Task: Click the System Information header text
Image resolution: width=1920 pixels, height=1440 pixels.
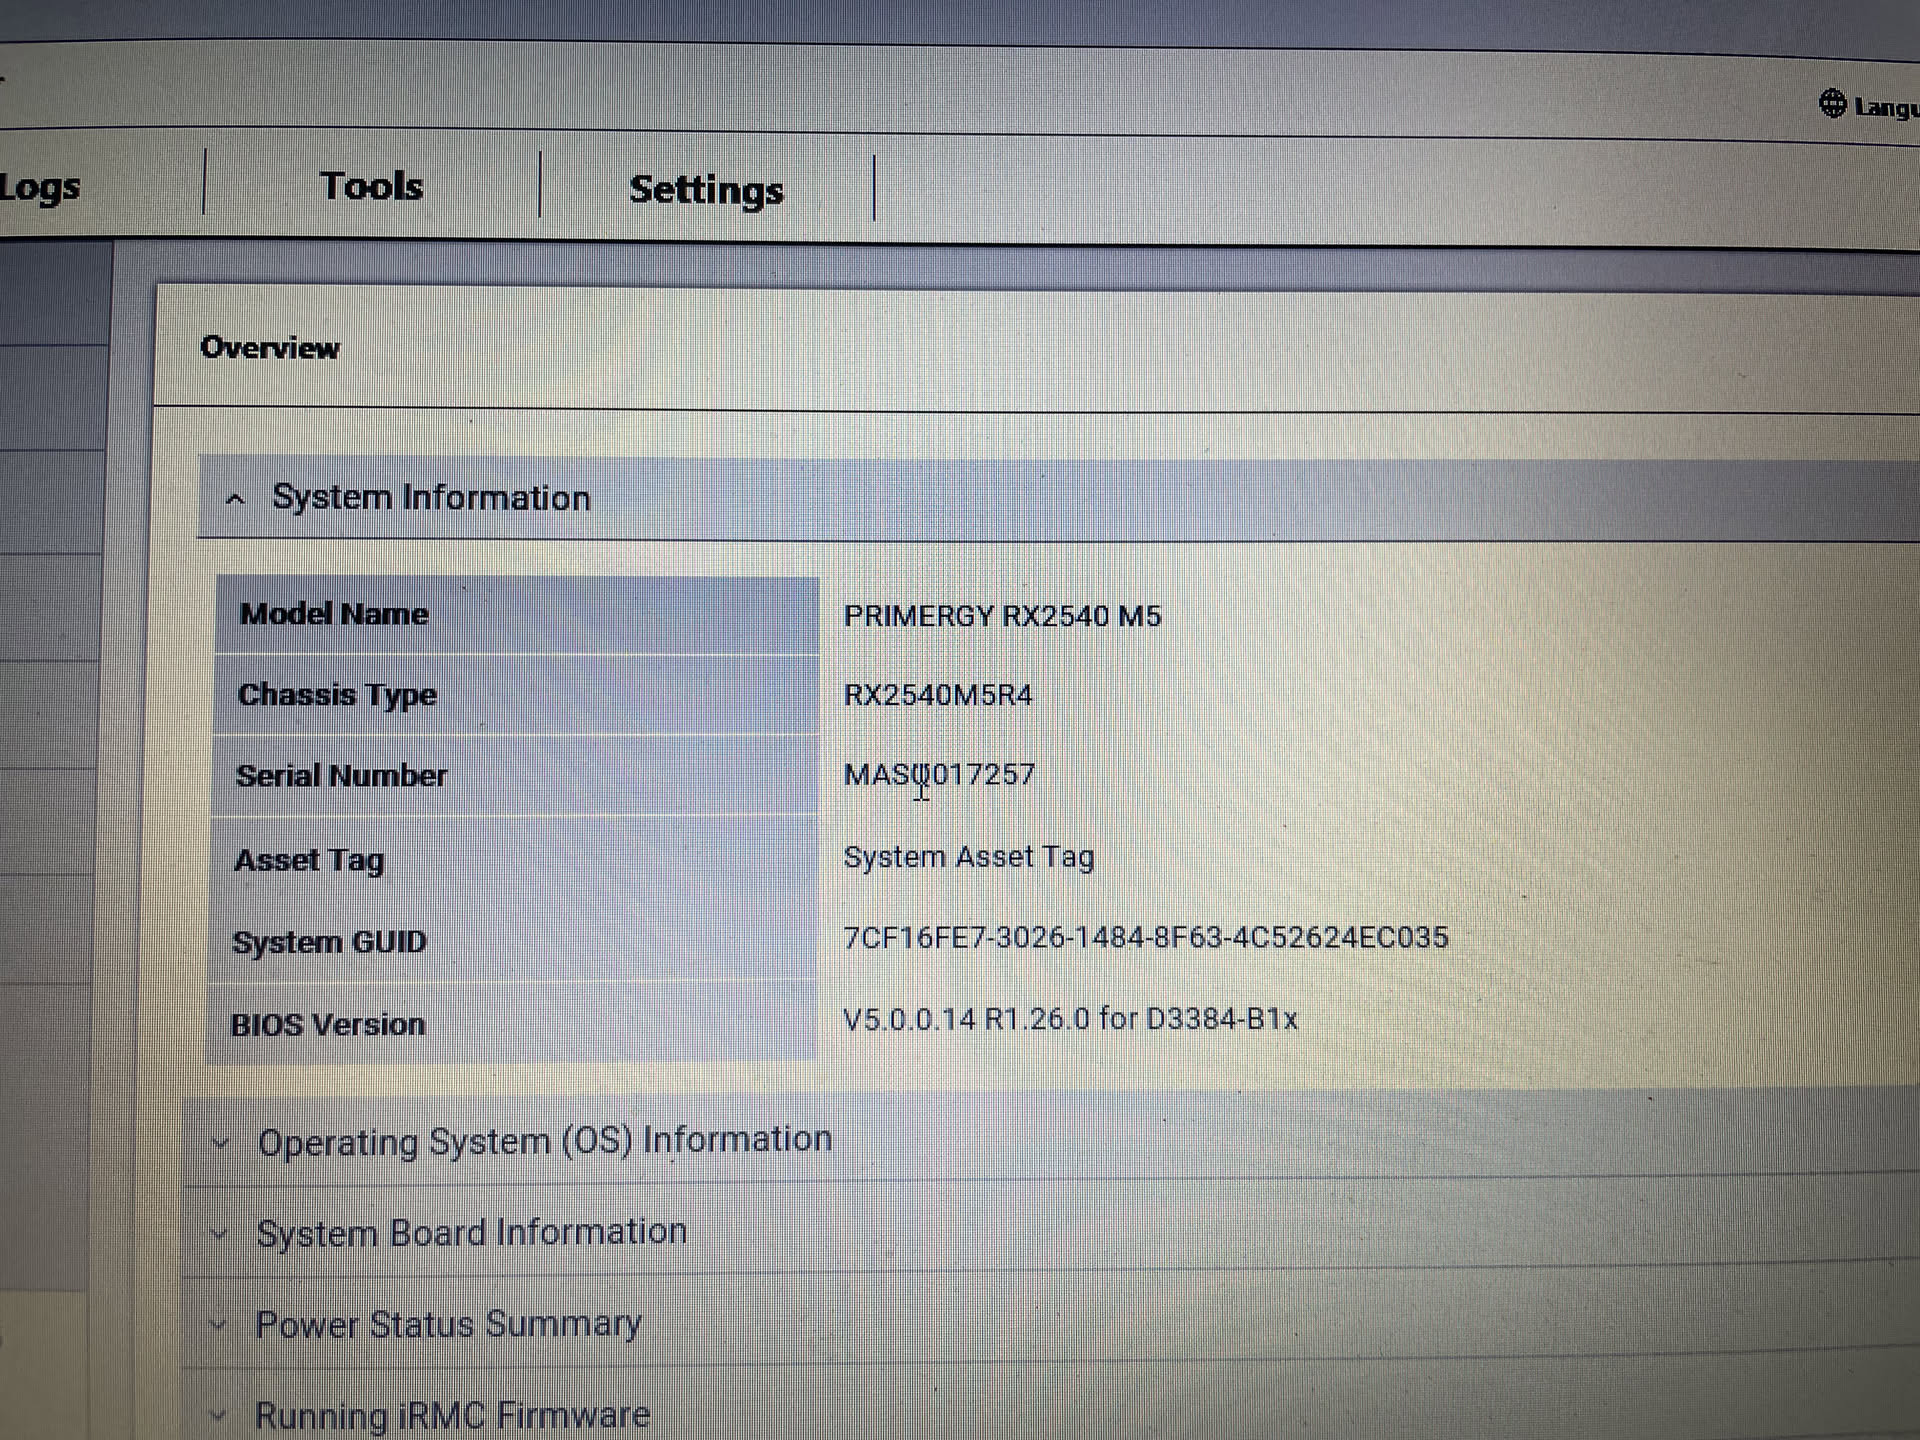Action: click(431, 497)
